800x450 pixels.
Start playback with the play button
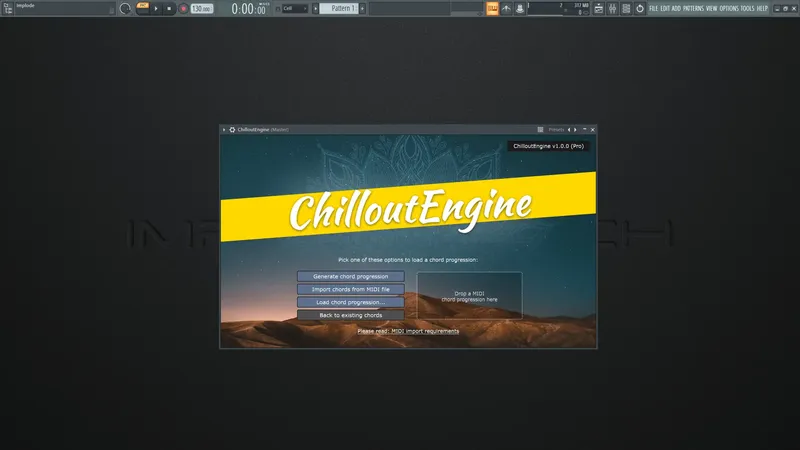[x=156, y=9]
